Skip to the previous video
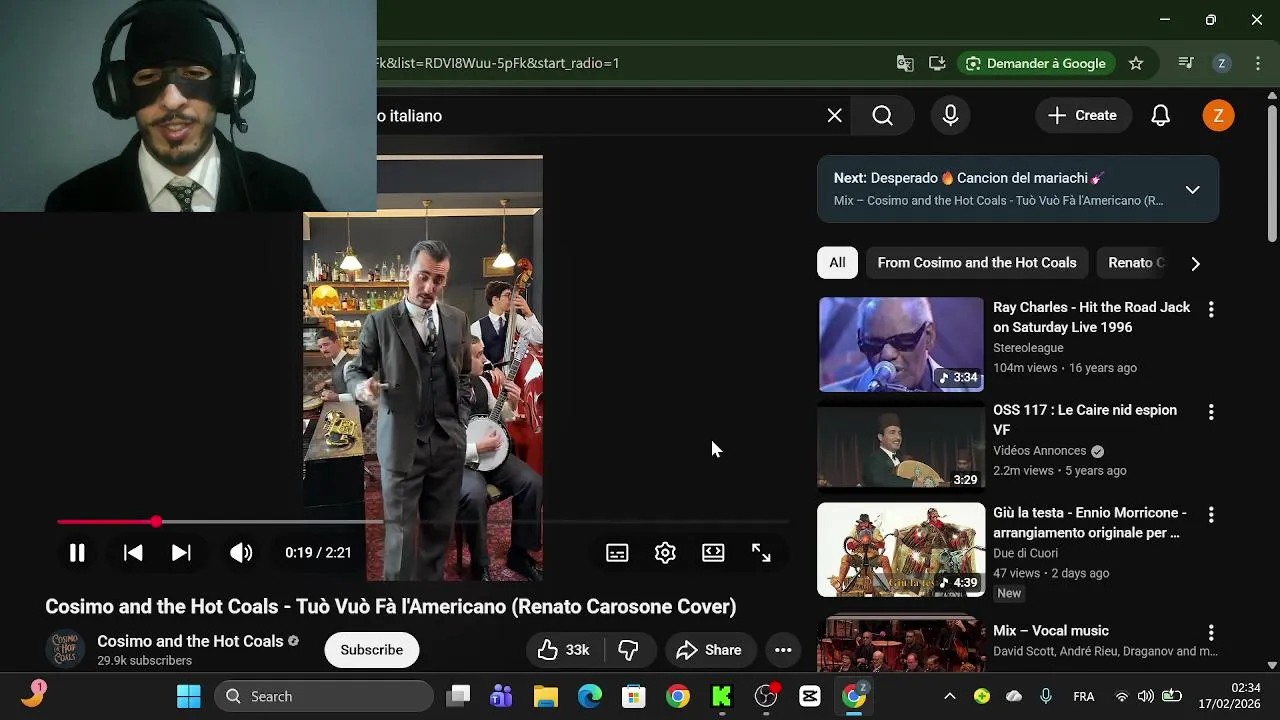This screenshot has width=1280, height=720. (x=132, y=553)
